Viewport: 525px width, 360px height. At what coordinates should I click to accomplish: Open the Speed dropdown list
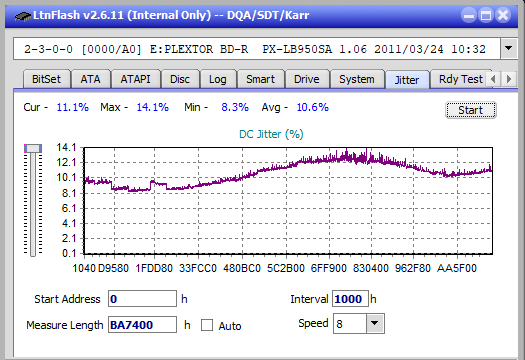[x=375, y=323]
